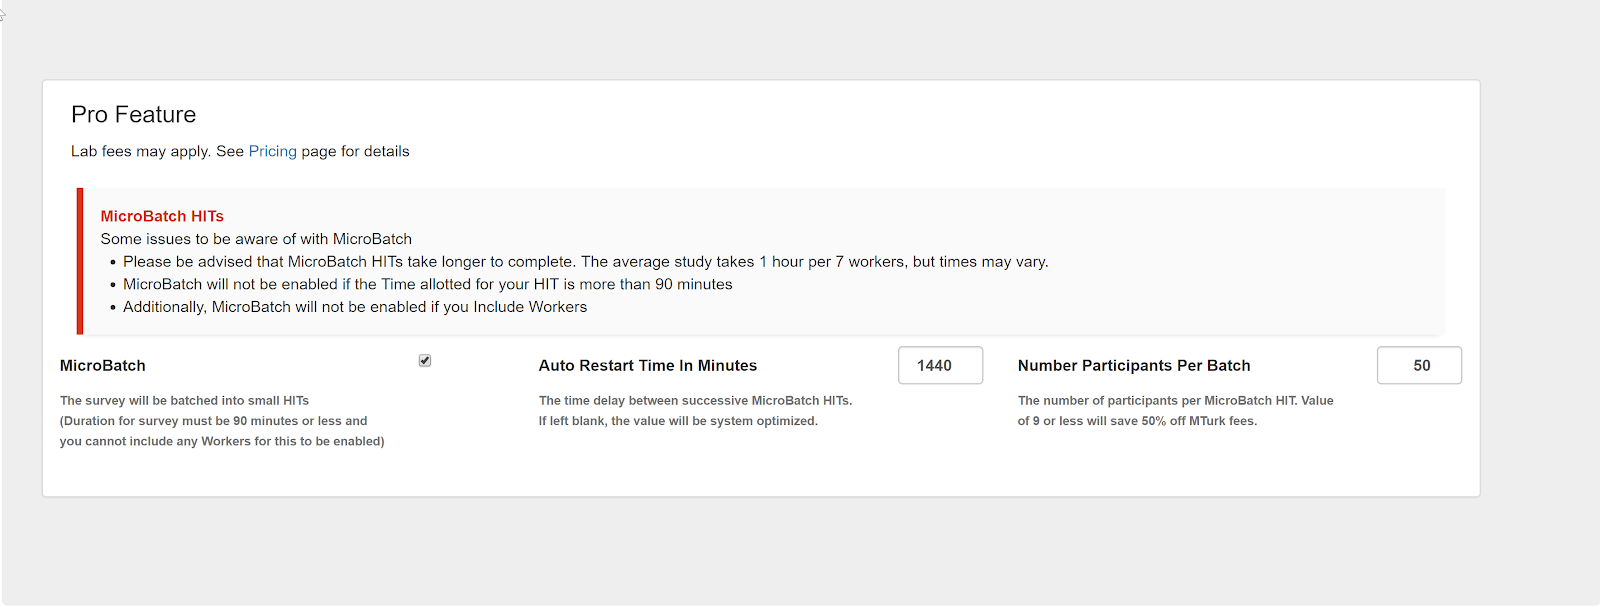Screen dimensions: 1600x607
Task: Click the Pro Feature heading
Action: (x=133, y=114)
